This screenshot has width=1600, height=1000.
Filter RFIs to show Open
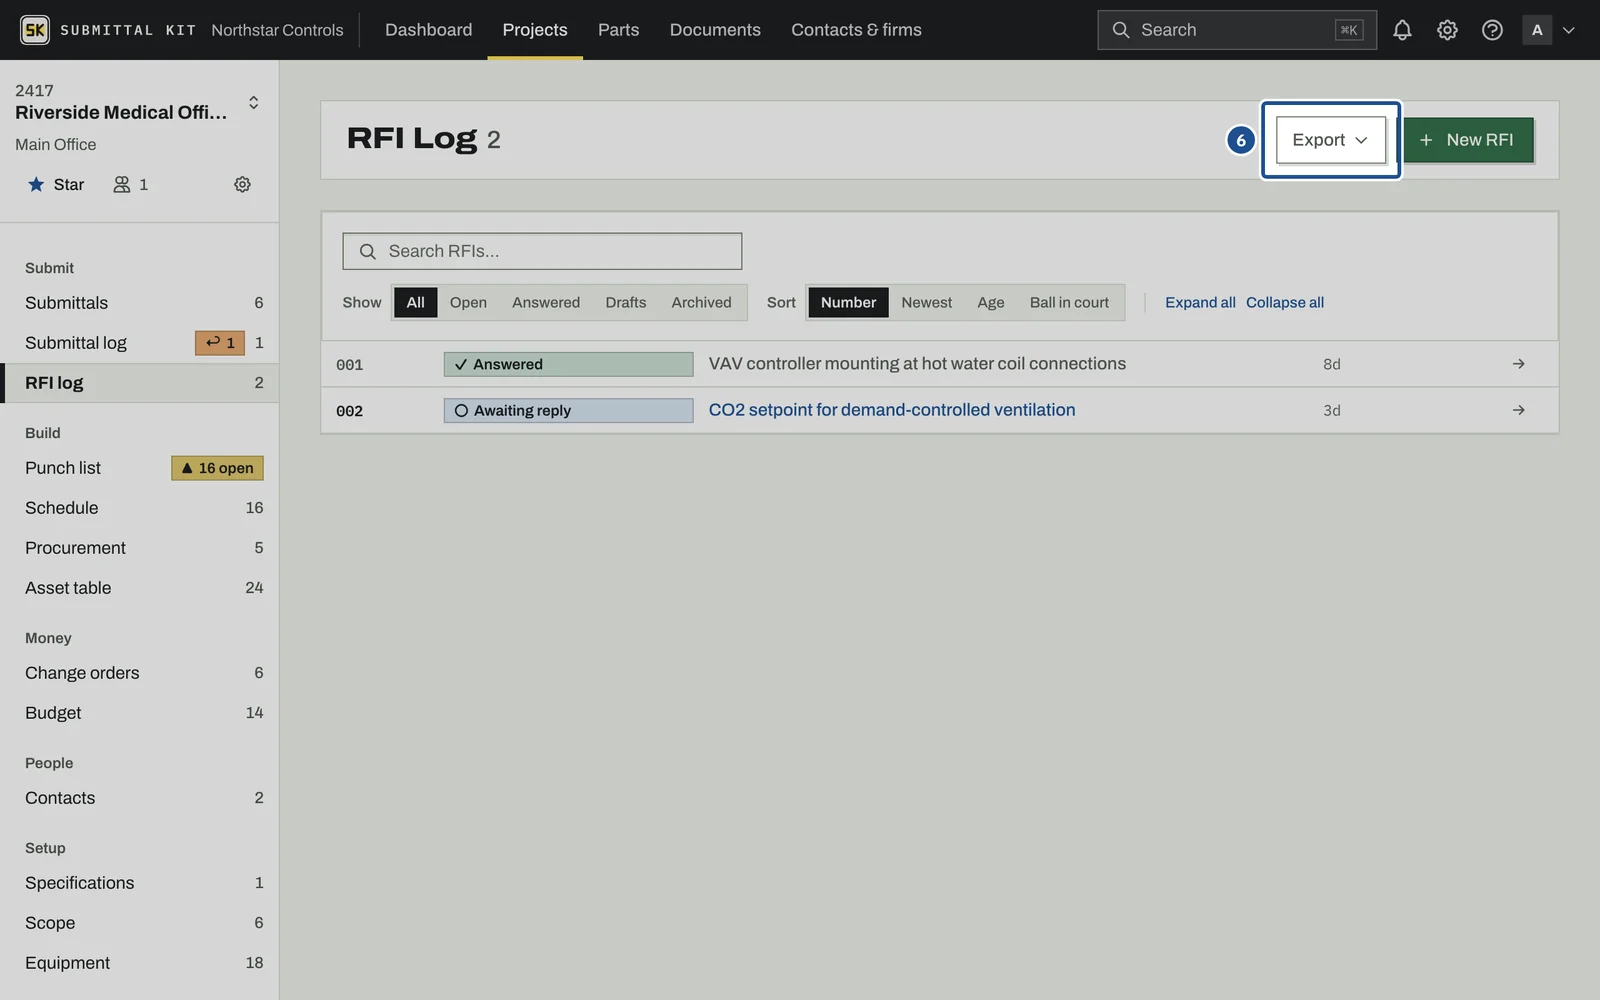468,302
